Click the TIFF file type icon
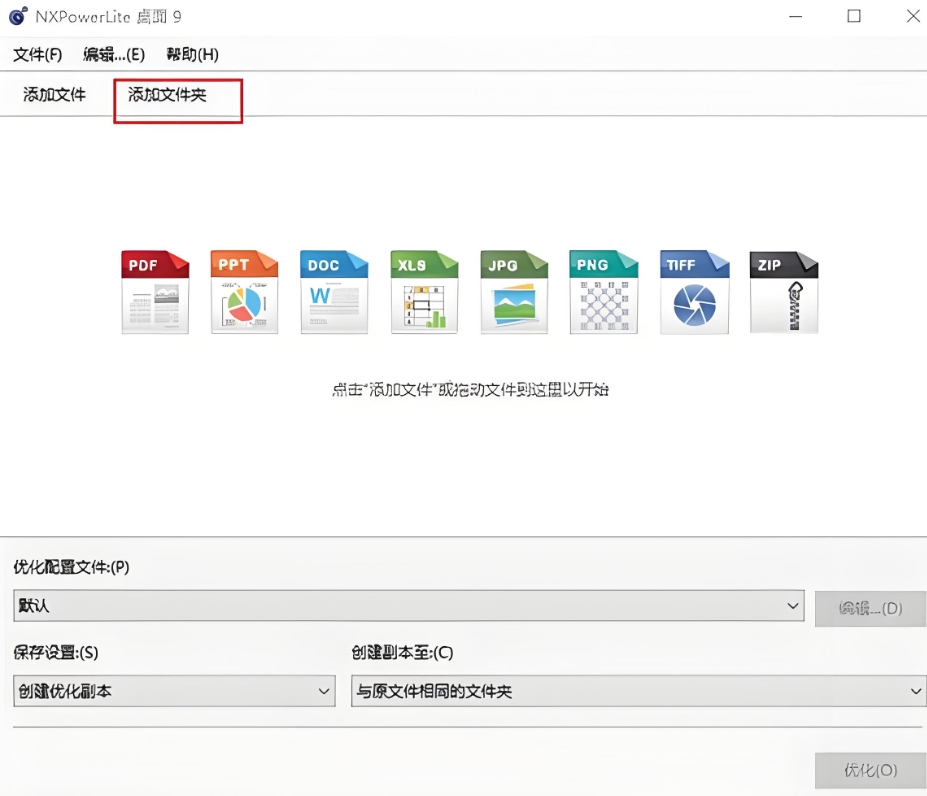927x796 pixels. tap(695, 292)
